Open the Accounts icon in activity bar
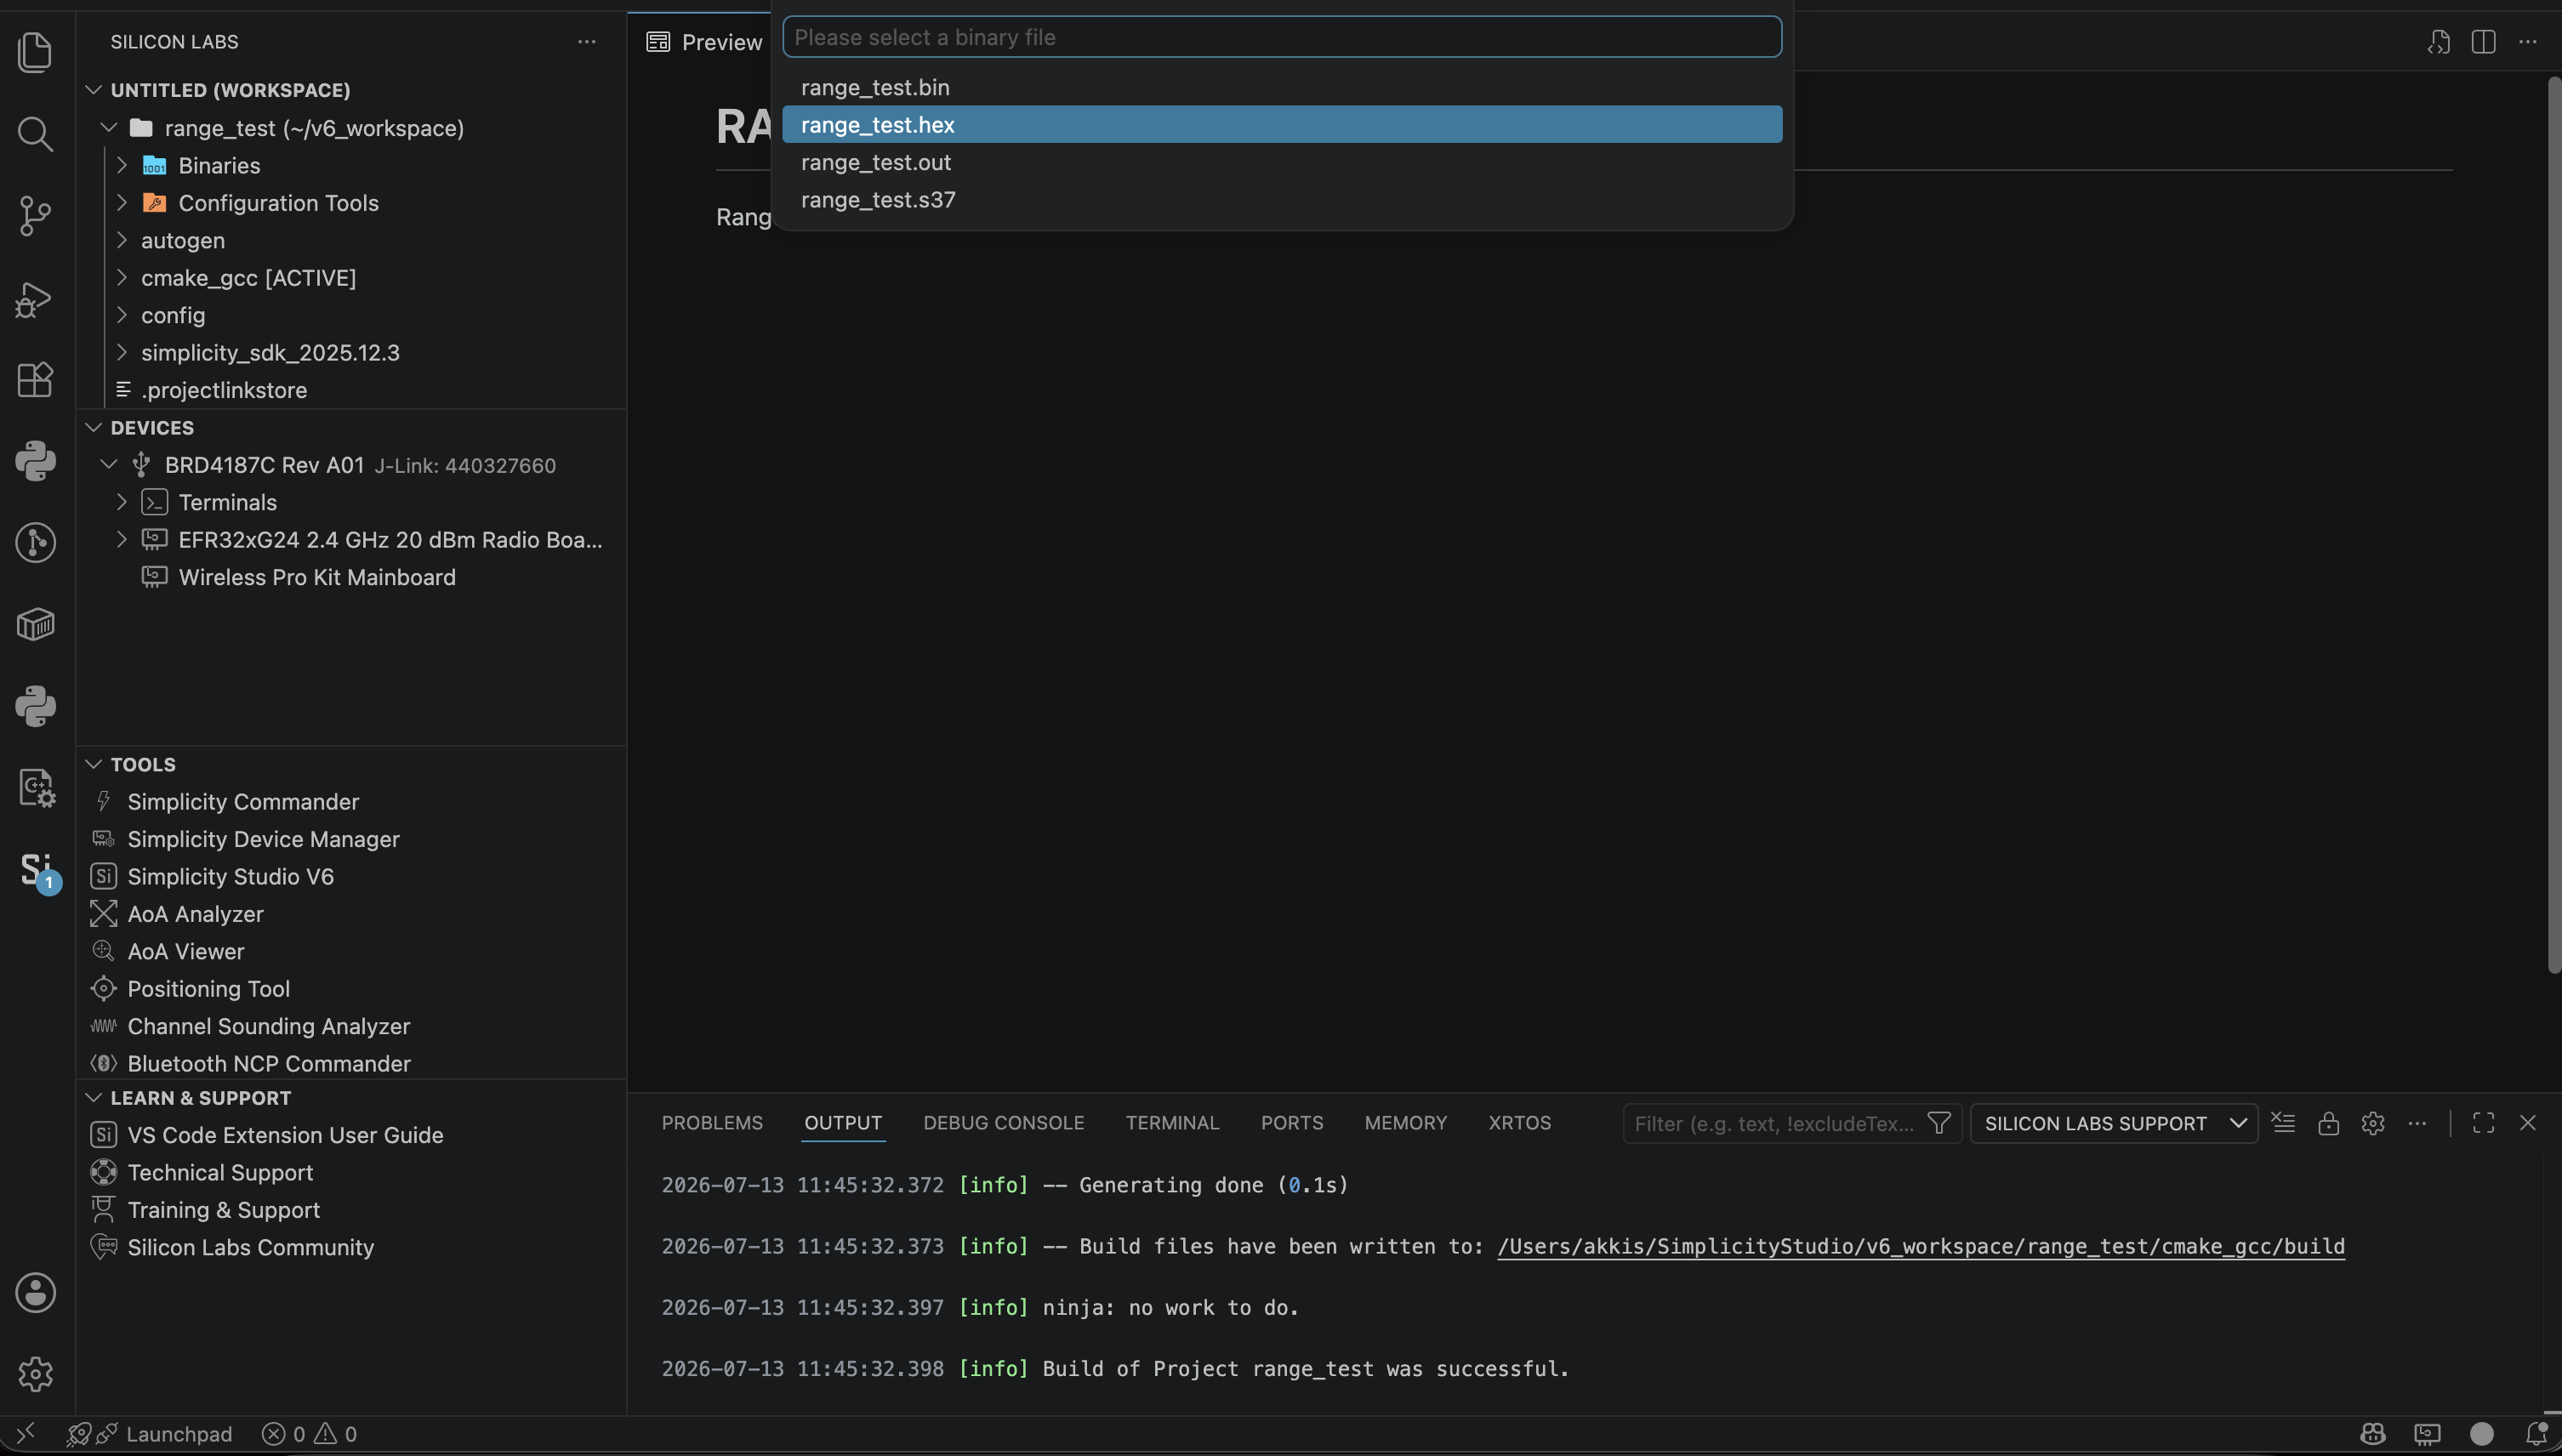2562x1456 pixels. pyautogui.click(x=36, y=1292)
